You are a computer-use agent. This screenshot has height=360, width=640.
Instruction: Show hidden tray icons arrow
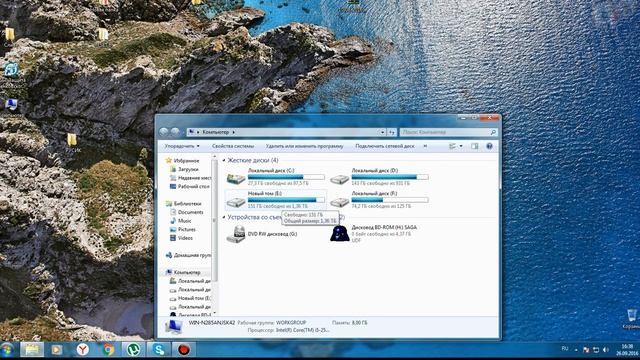tap(576, 350)
